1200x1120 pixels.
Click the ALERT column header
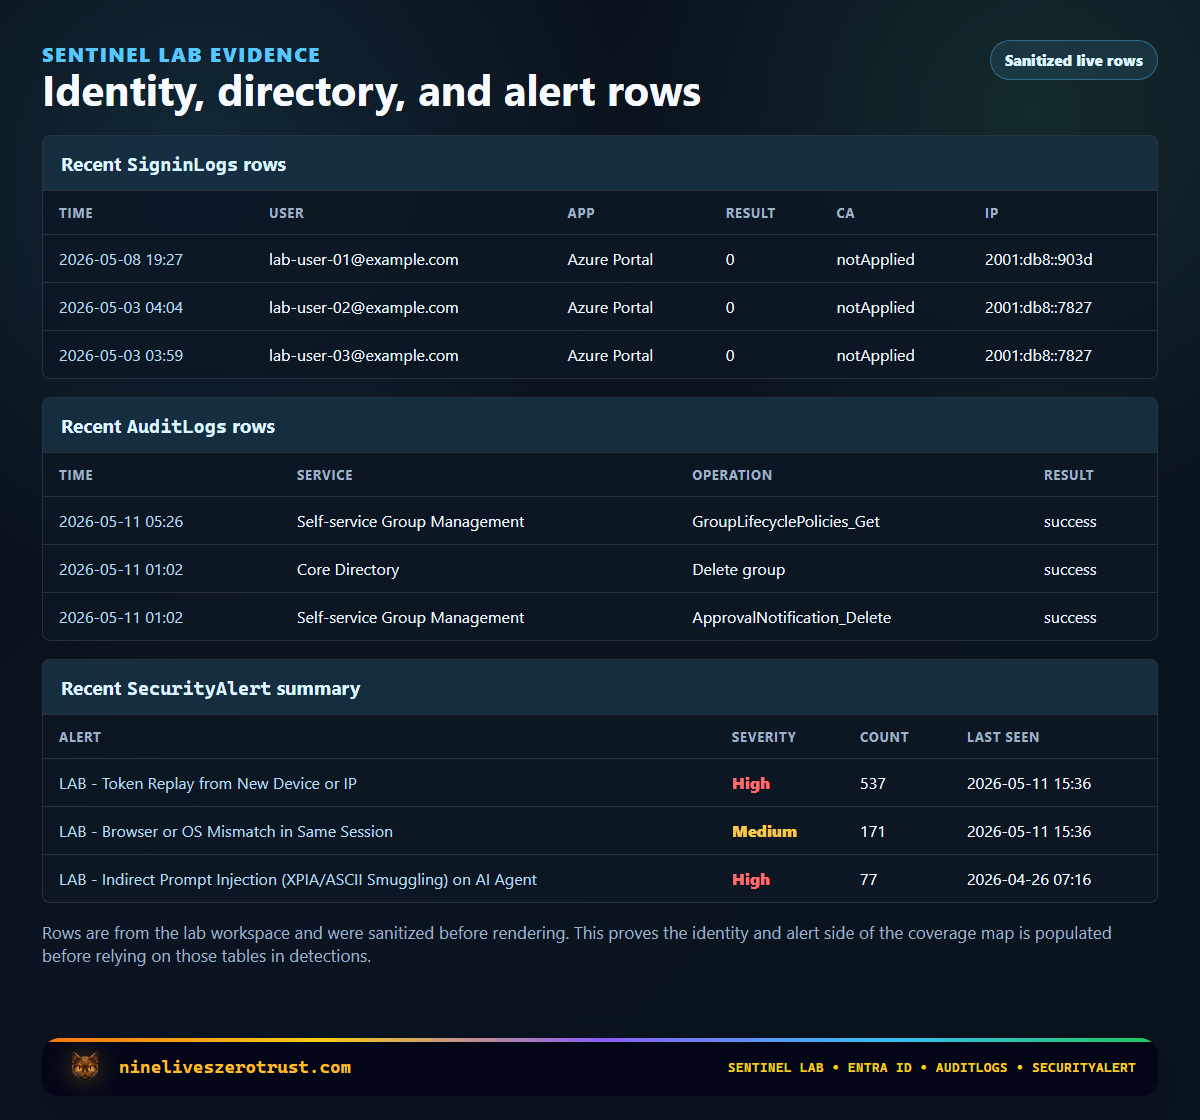[x=80, y=737]
